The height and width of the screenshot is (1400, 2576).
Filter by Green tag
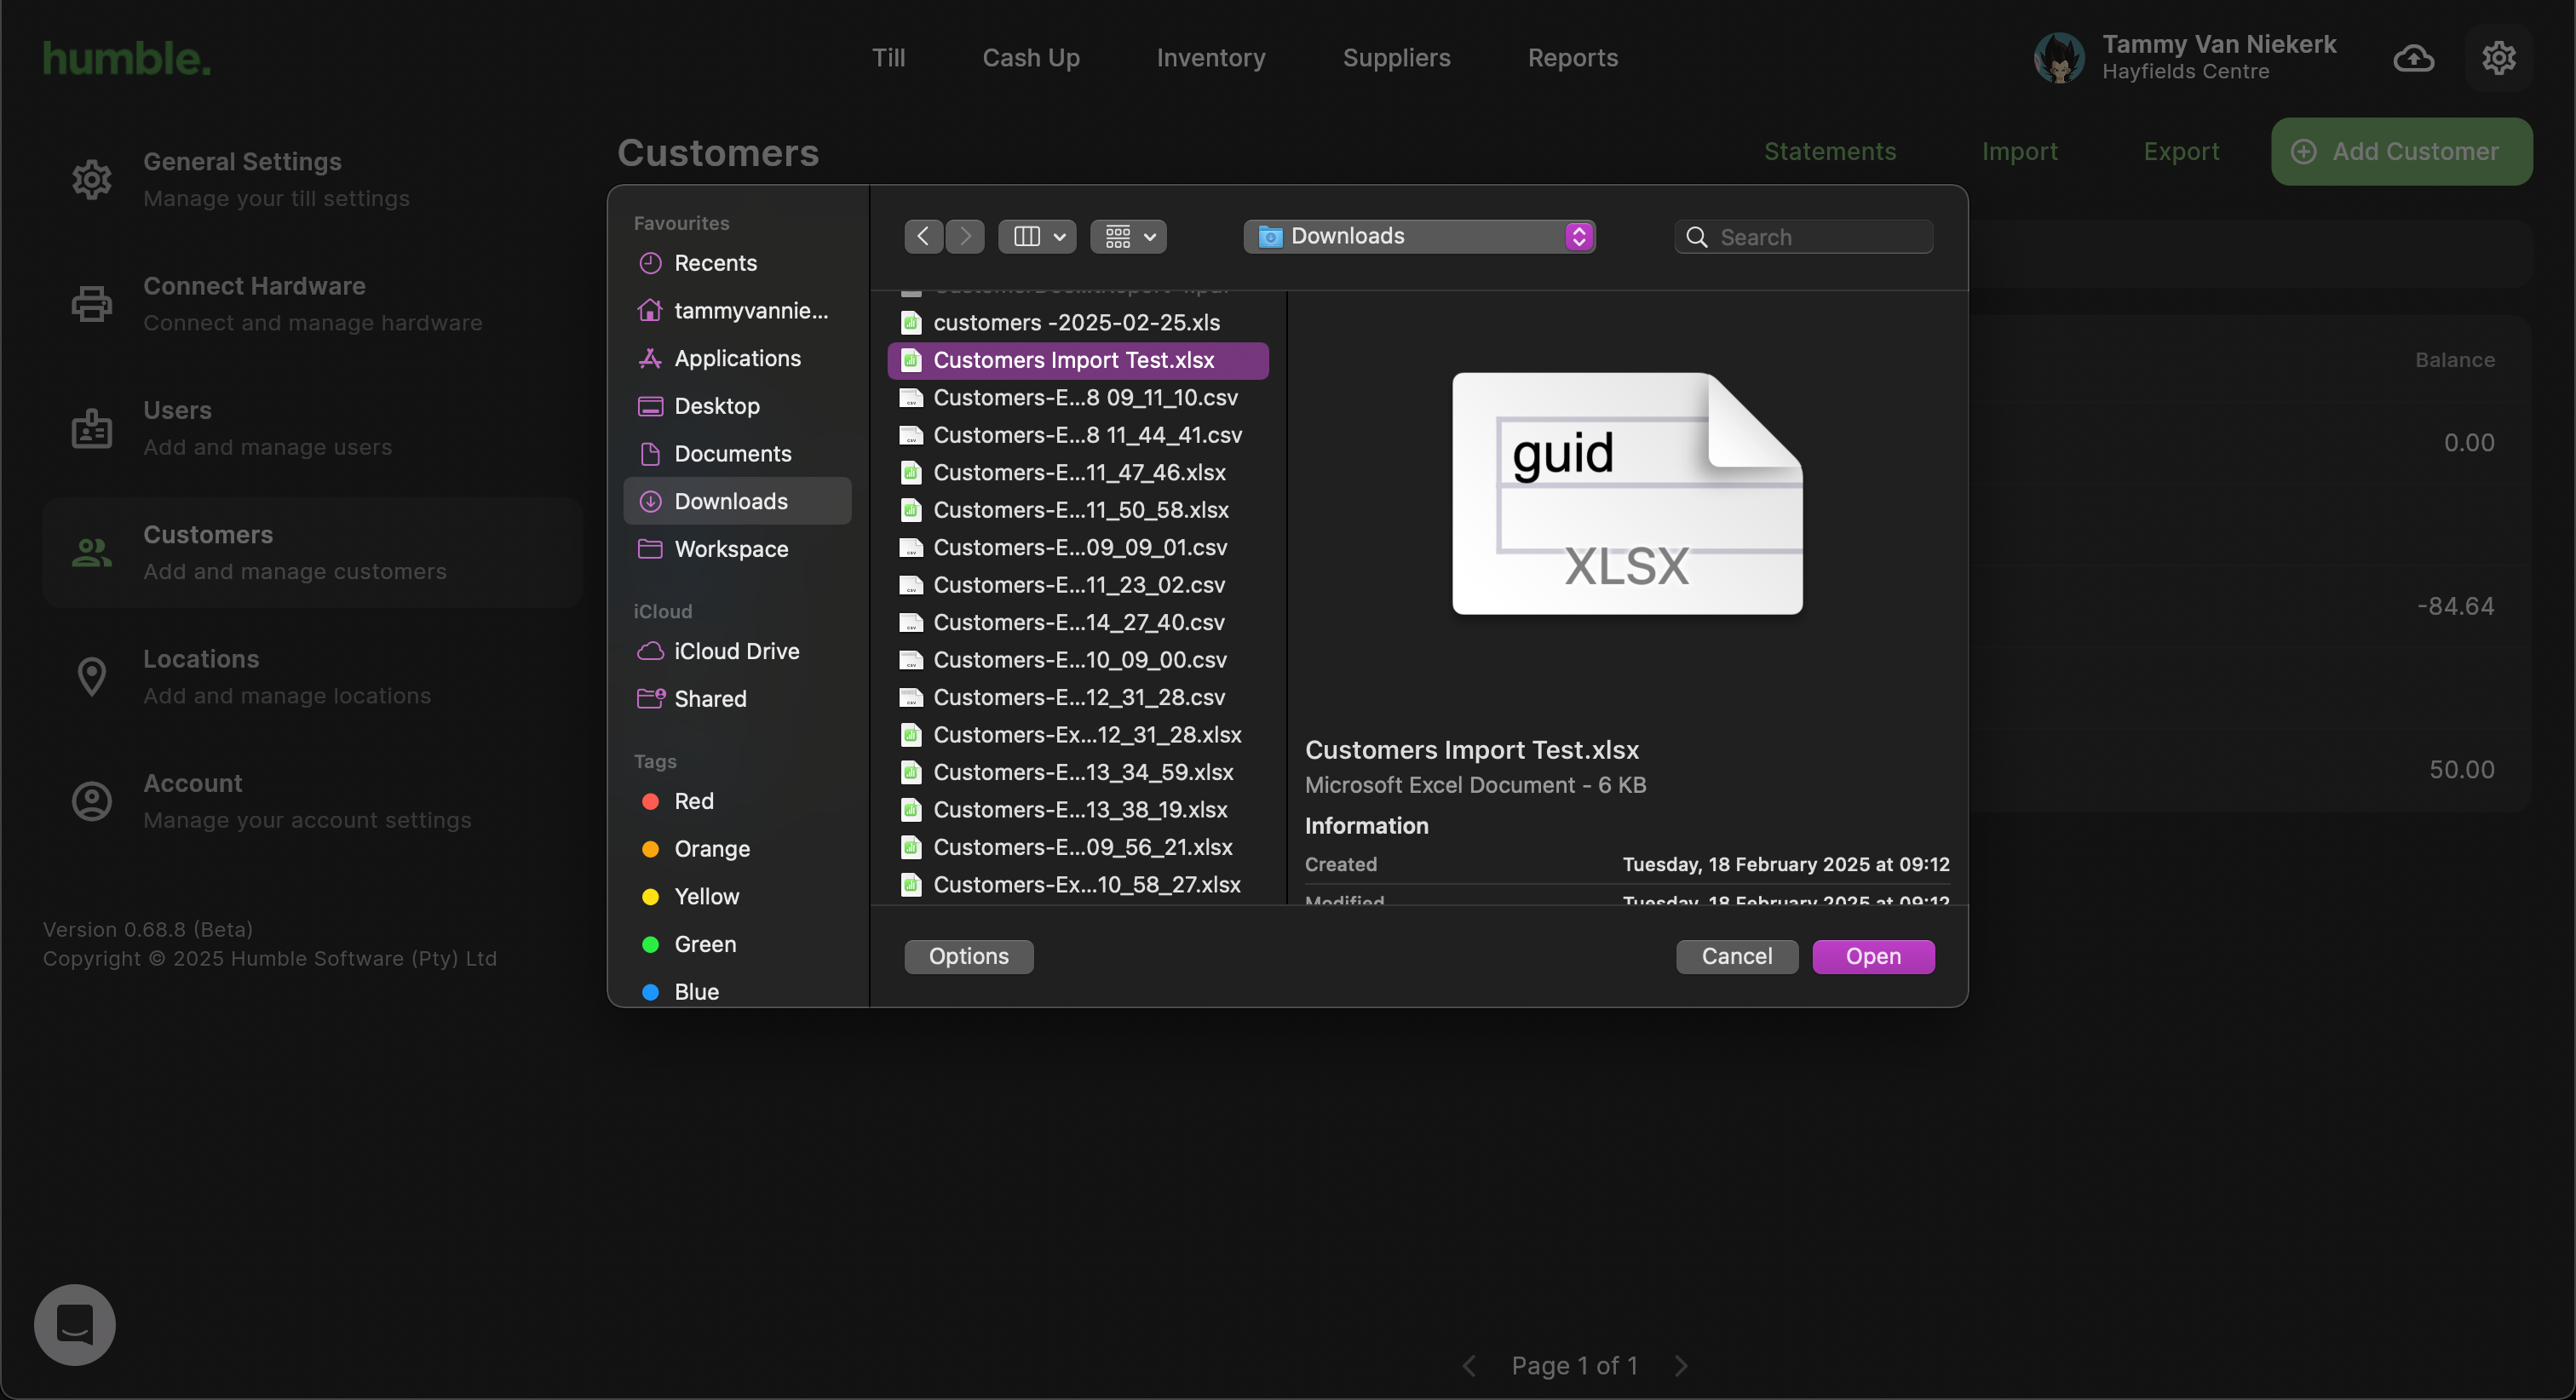[x=737, y=944]
